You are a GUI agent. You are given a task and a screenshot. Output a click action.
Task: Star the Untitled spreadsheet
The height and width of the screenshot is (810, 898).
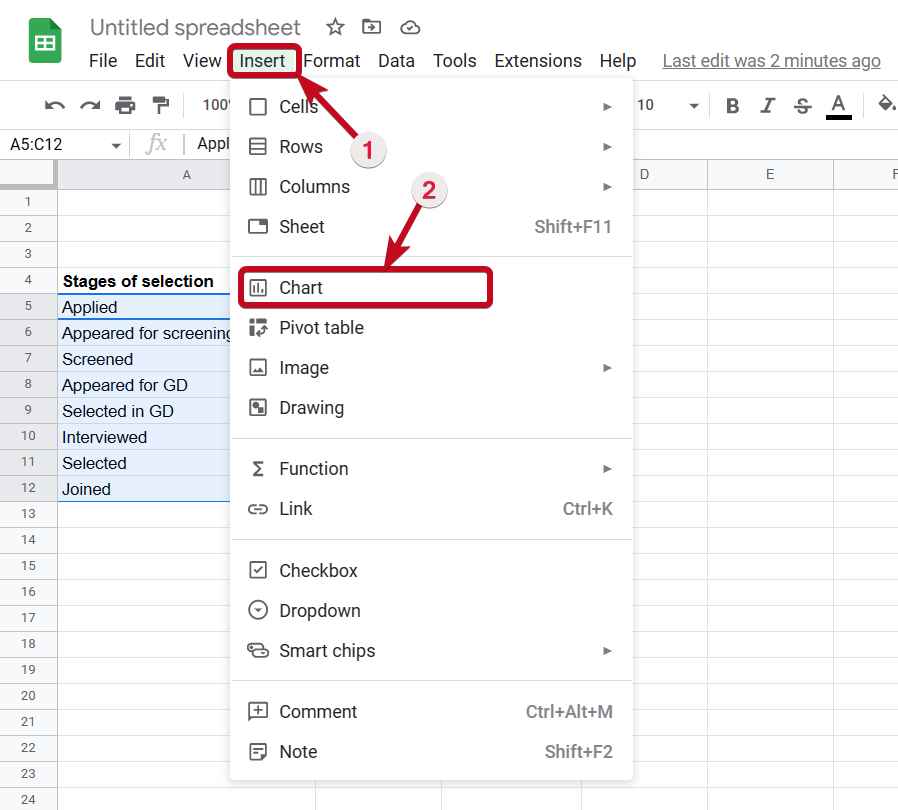(x=335, y=27)
